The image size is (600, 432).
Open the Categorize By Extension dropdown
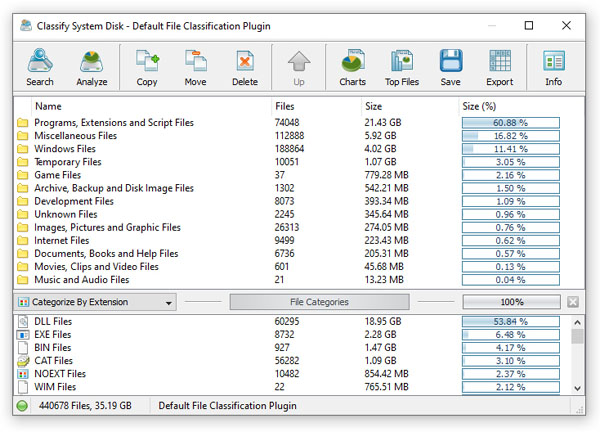click(x=96, y=302)
